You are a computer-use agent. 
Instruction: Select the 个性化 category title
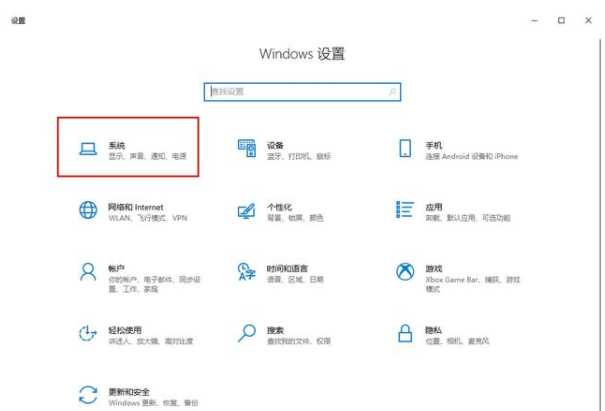pyautogui.click(x=279, y=207)
